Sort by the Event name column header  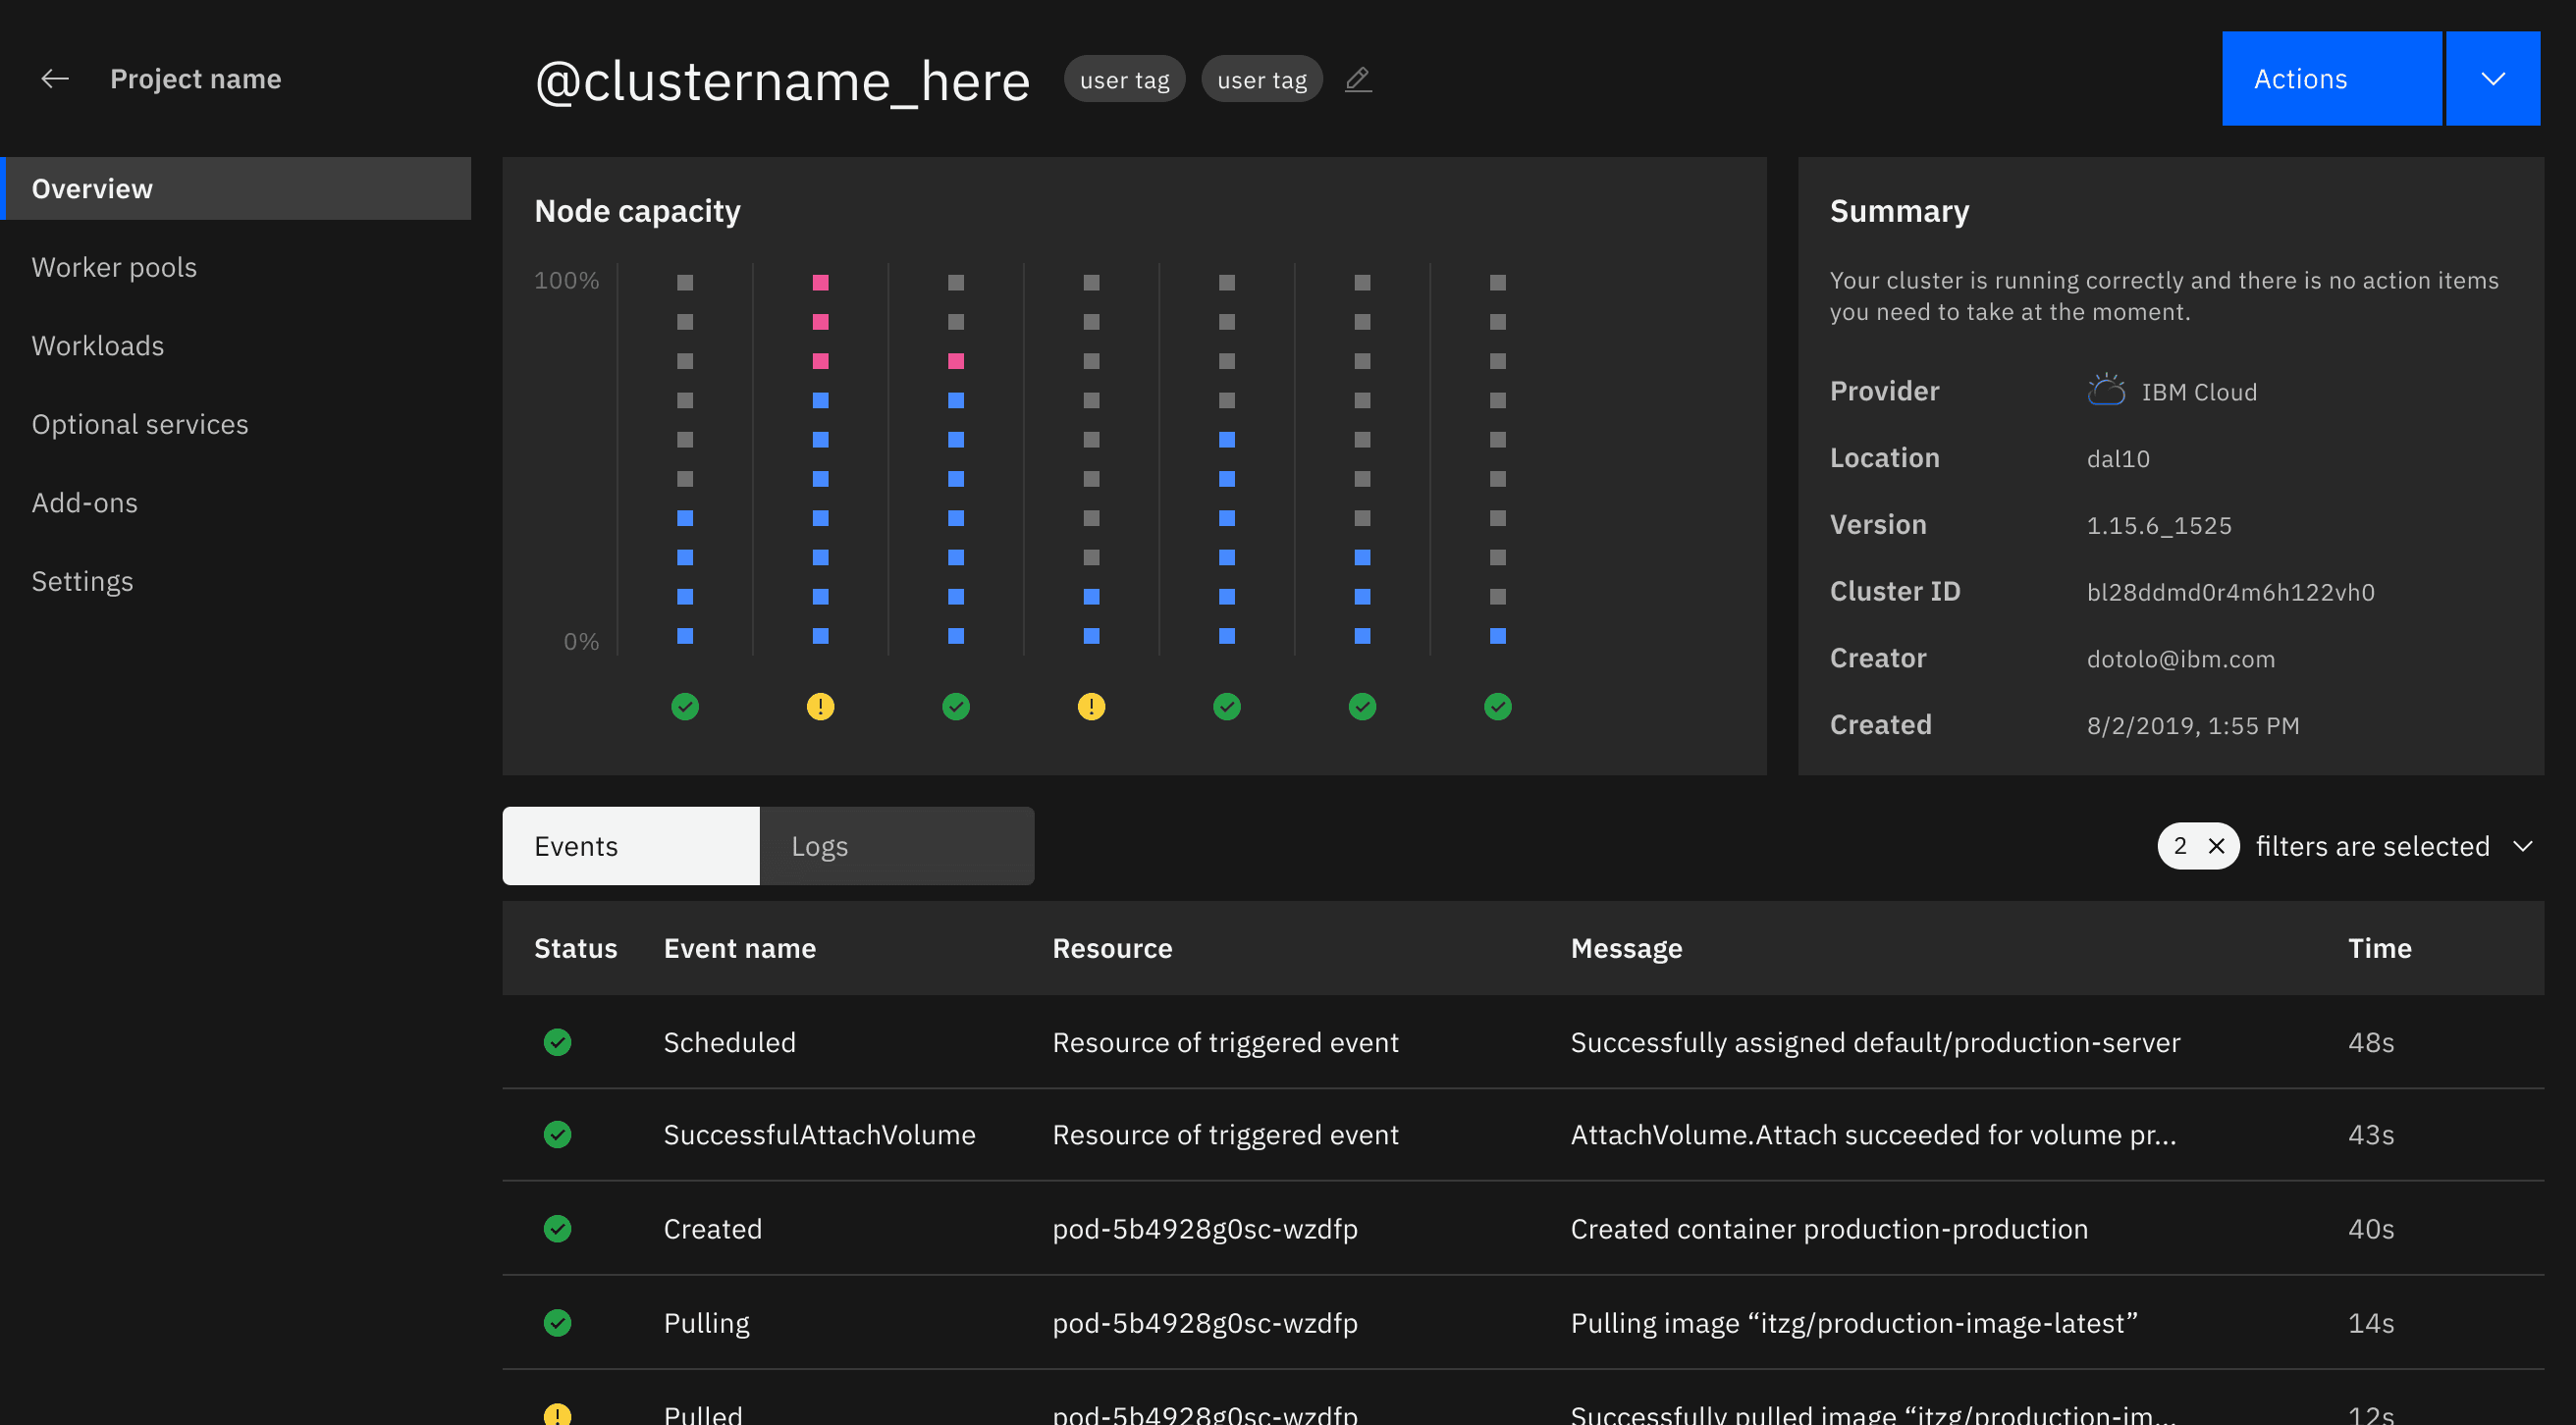click(x=740, y=948)
